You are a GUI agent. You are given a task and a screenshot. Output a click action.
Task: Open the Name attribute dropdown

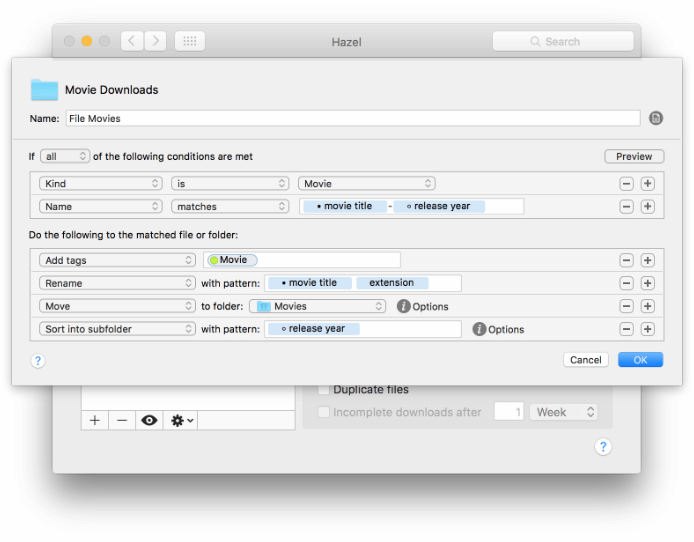100,207
